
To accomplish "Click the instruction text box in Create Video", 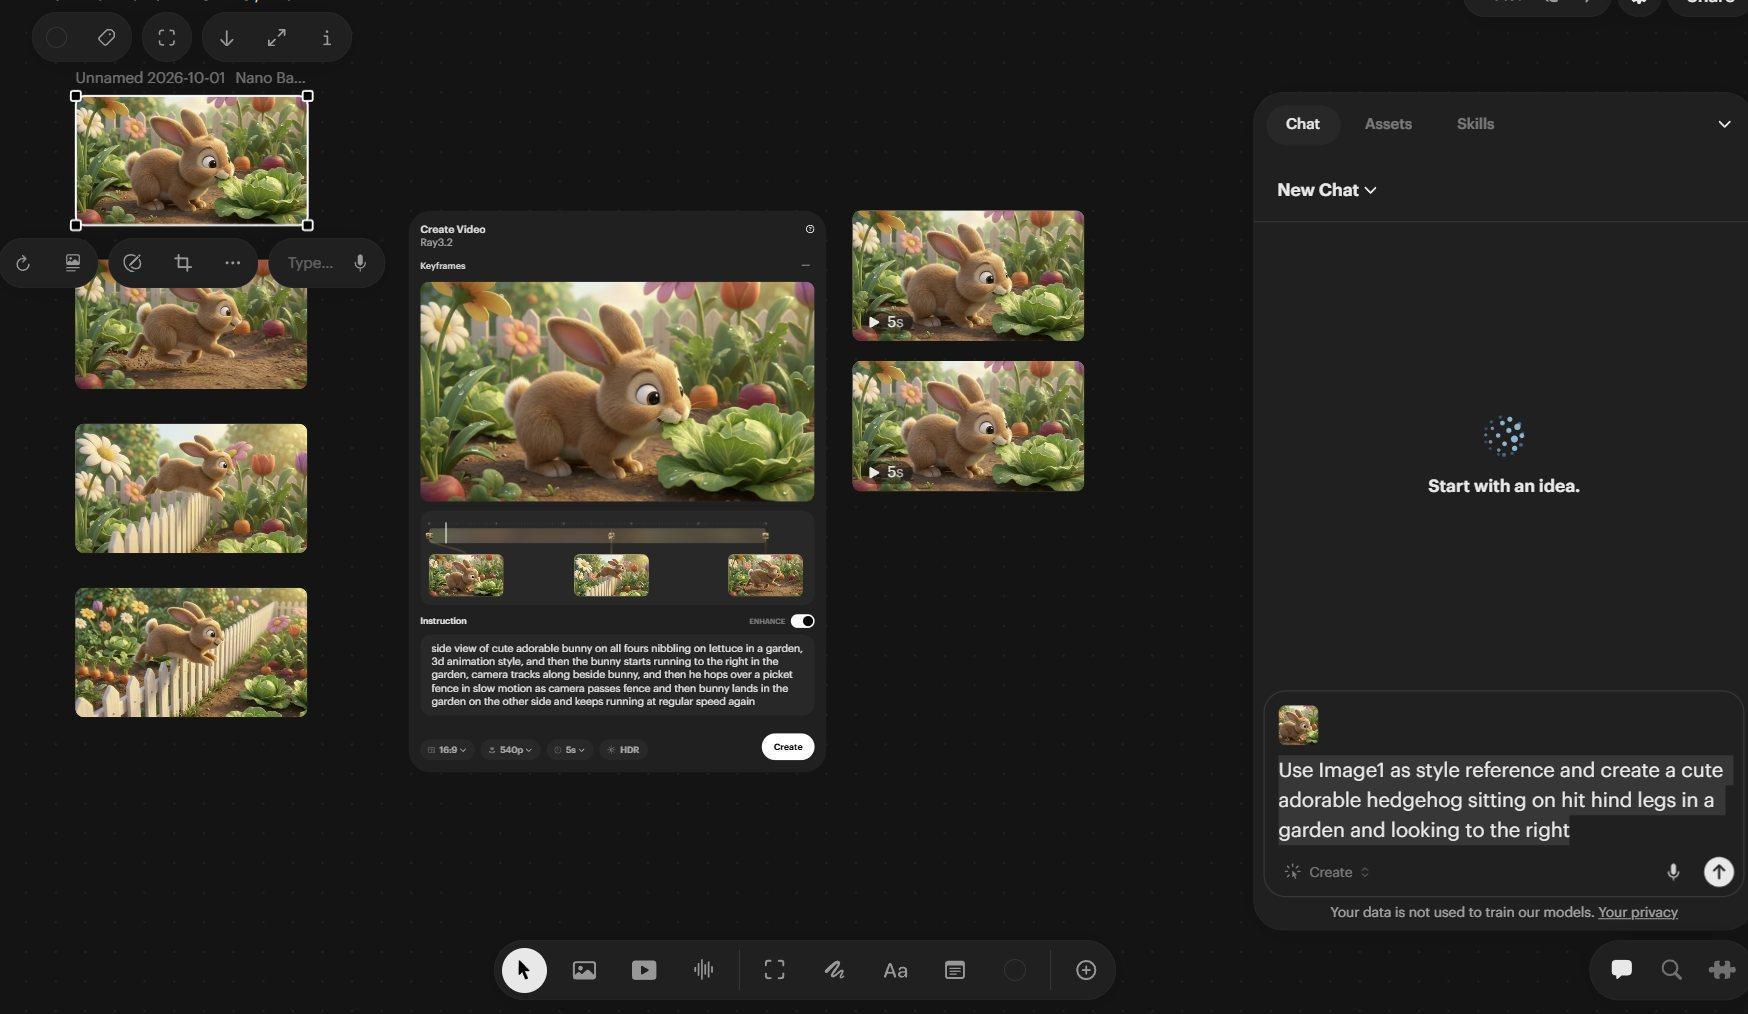I will (617, 675).
